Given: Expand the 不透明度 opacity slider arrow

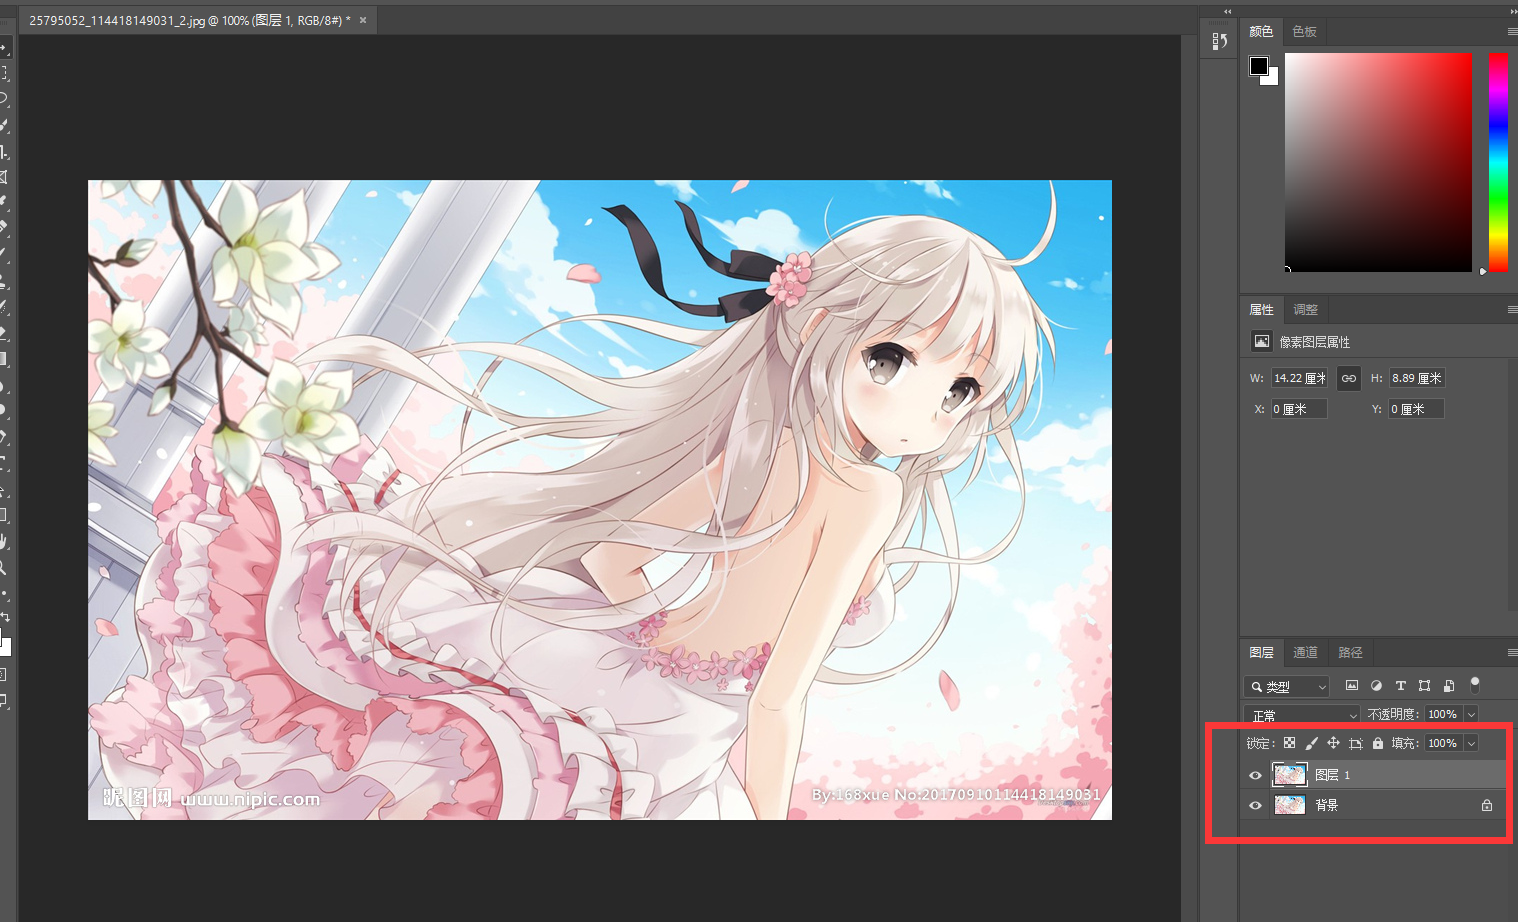Looking at the screenshot, I should (1471, 714).
